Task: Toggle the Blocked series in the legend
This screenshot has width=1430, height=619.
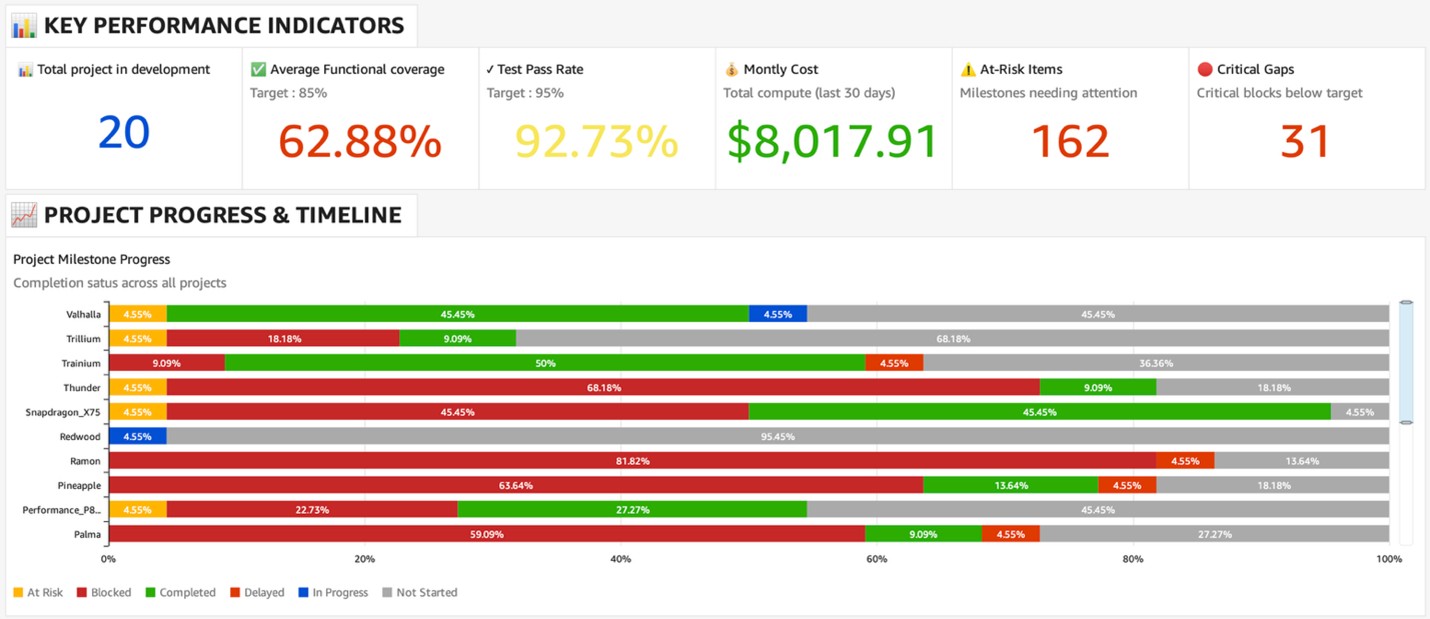Action: pyautogui.click(x=103, y=593)
